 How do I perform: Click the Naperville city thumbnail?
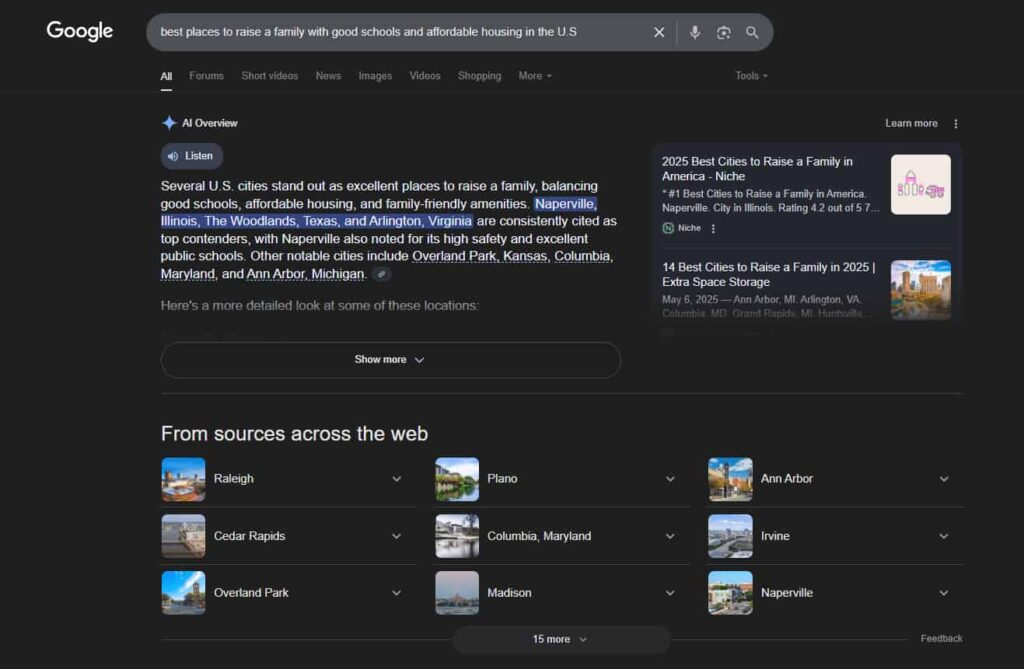(730, 593)
